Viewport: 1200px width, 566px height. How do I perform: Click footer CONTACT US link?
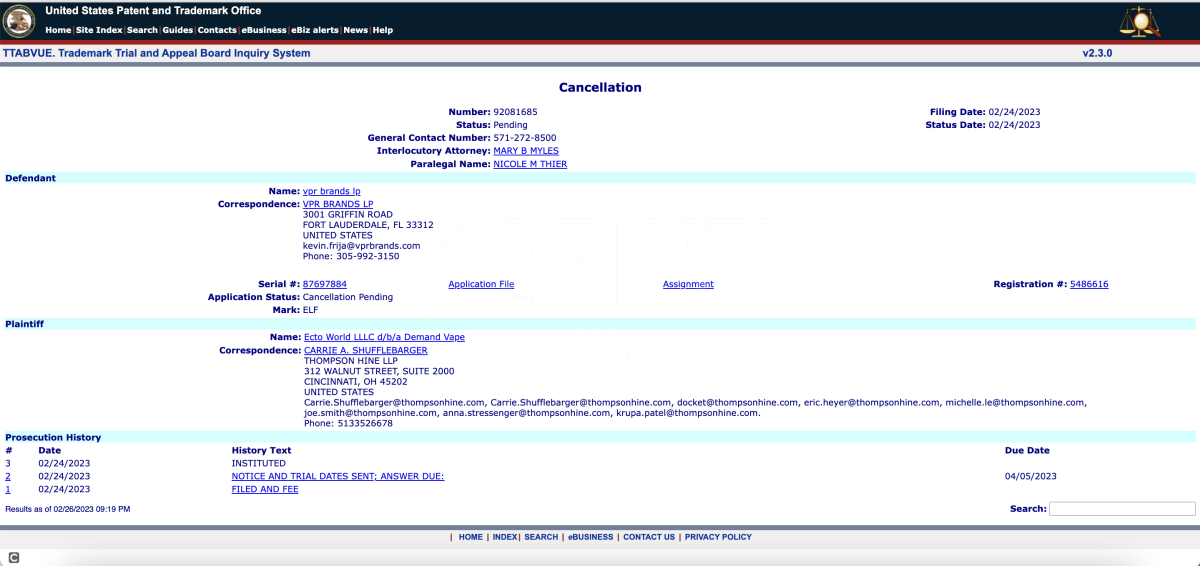tap(649, 537)
